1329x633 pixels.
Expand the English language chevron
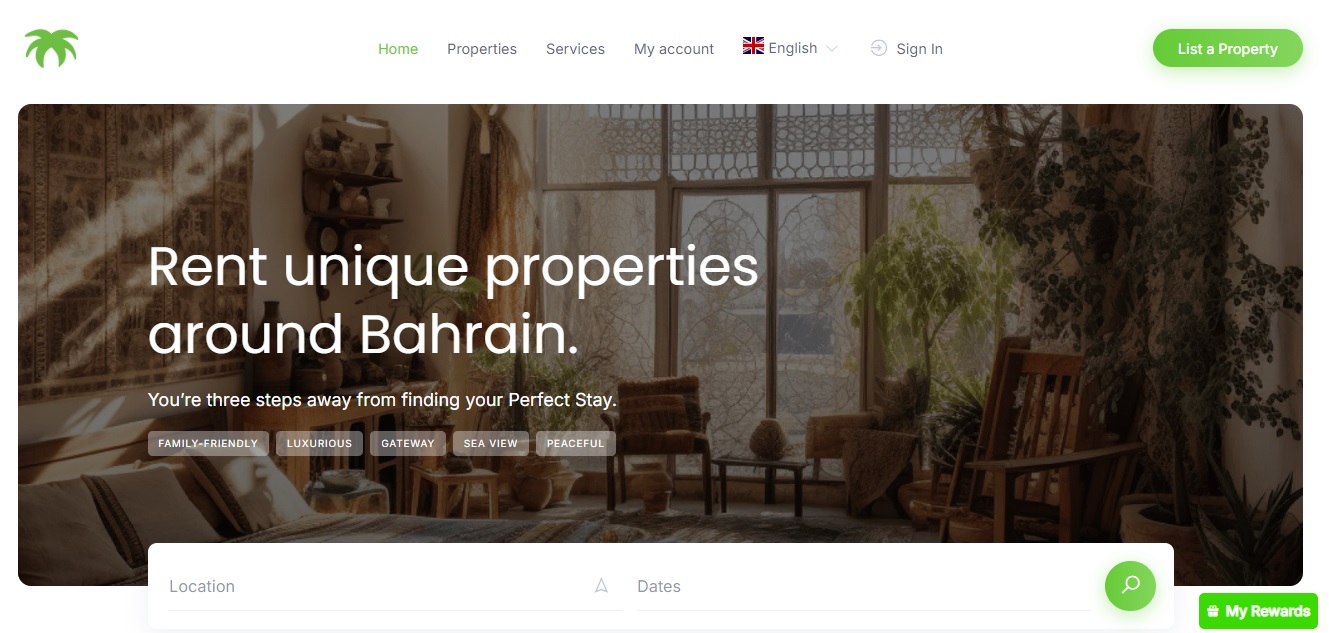(831, 49)
